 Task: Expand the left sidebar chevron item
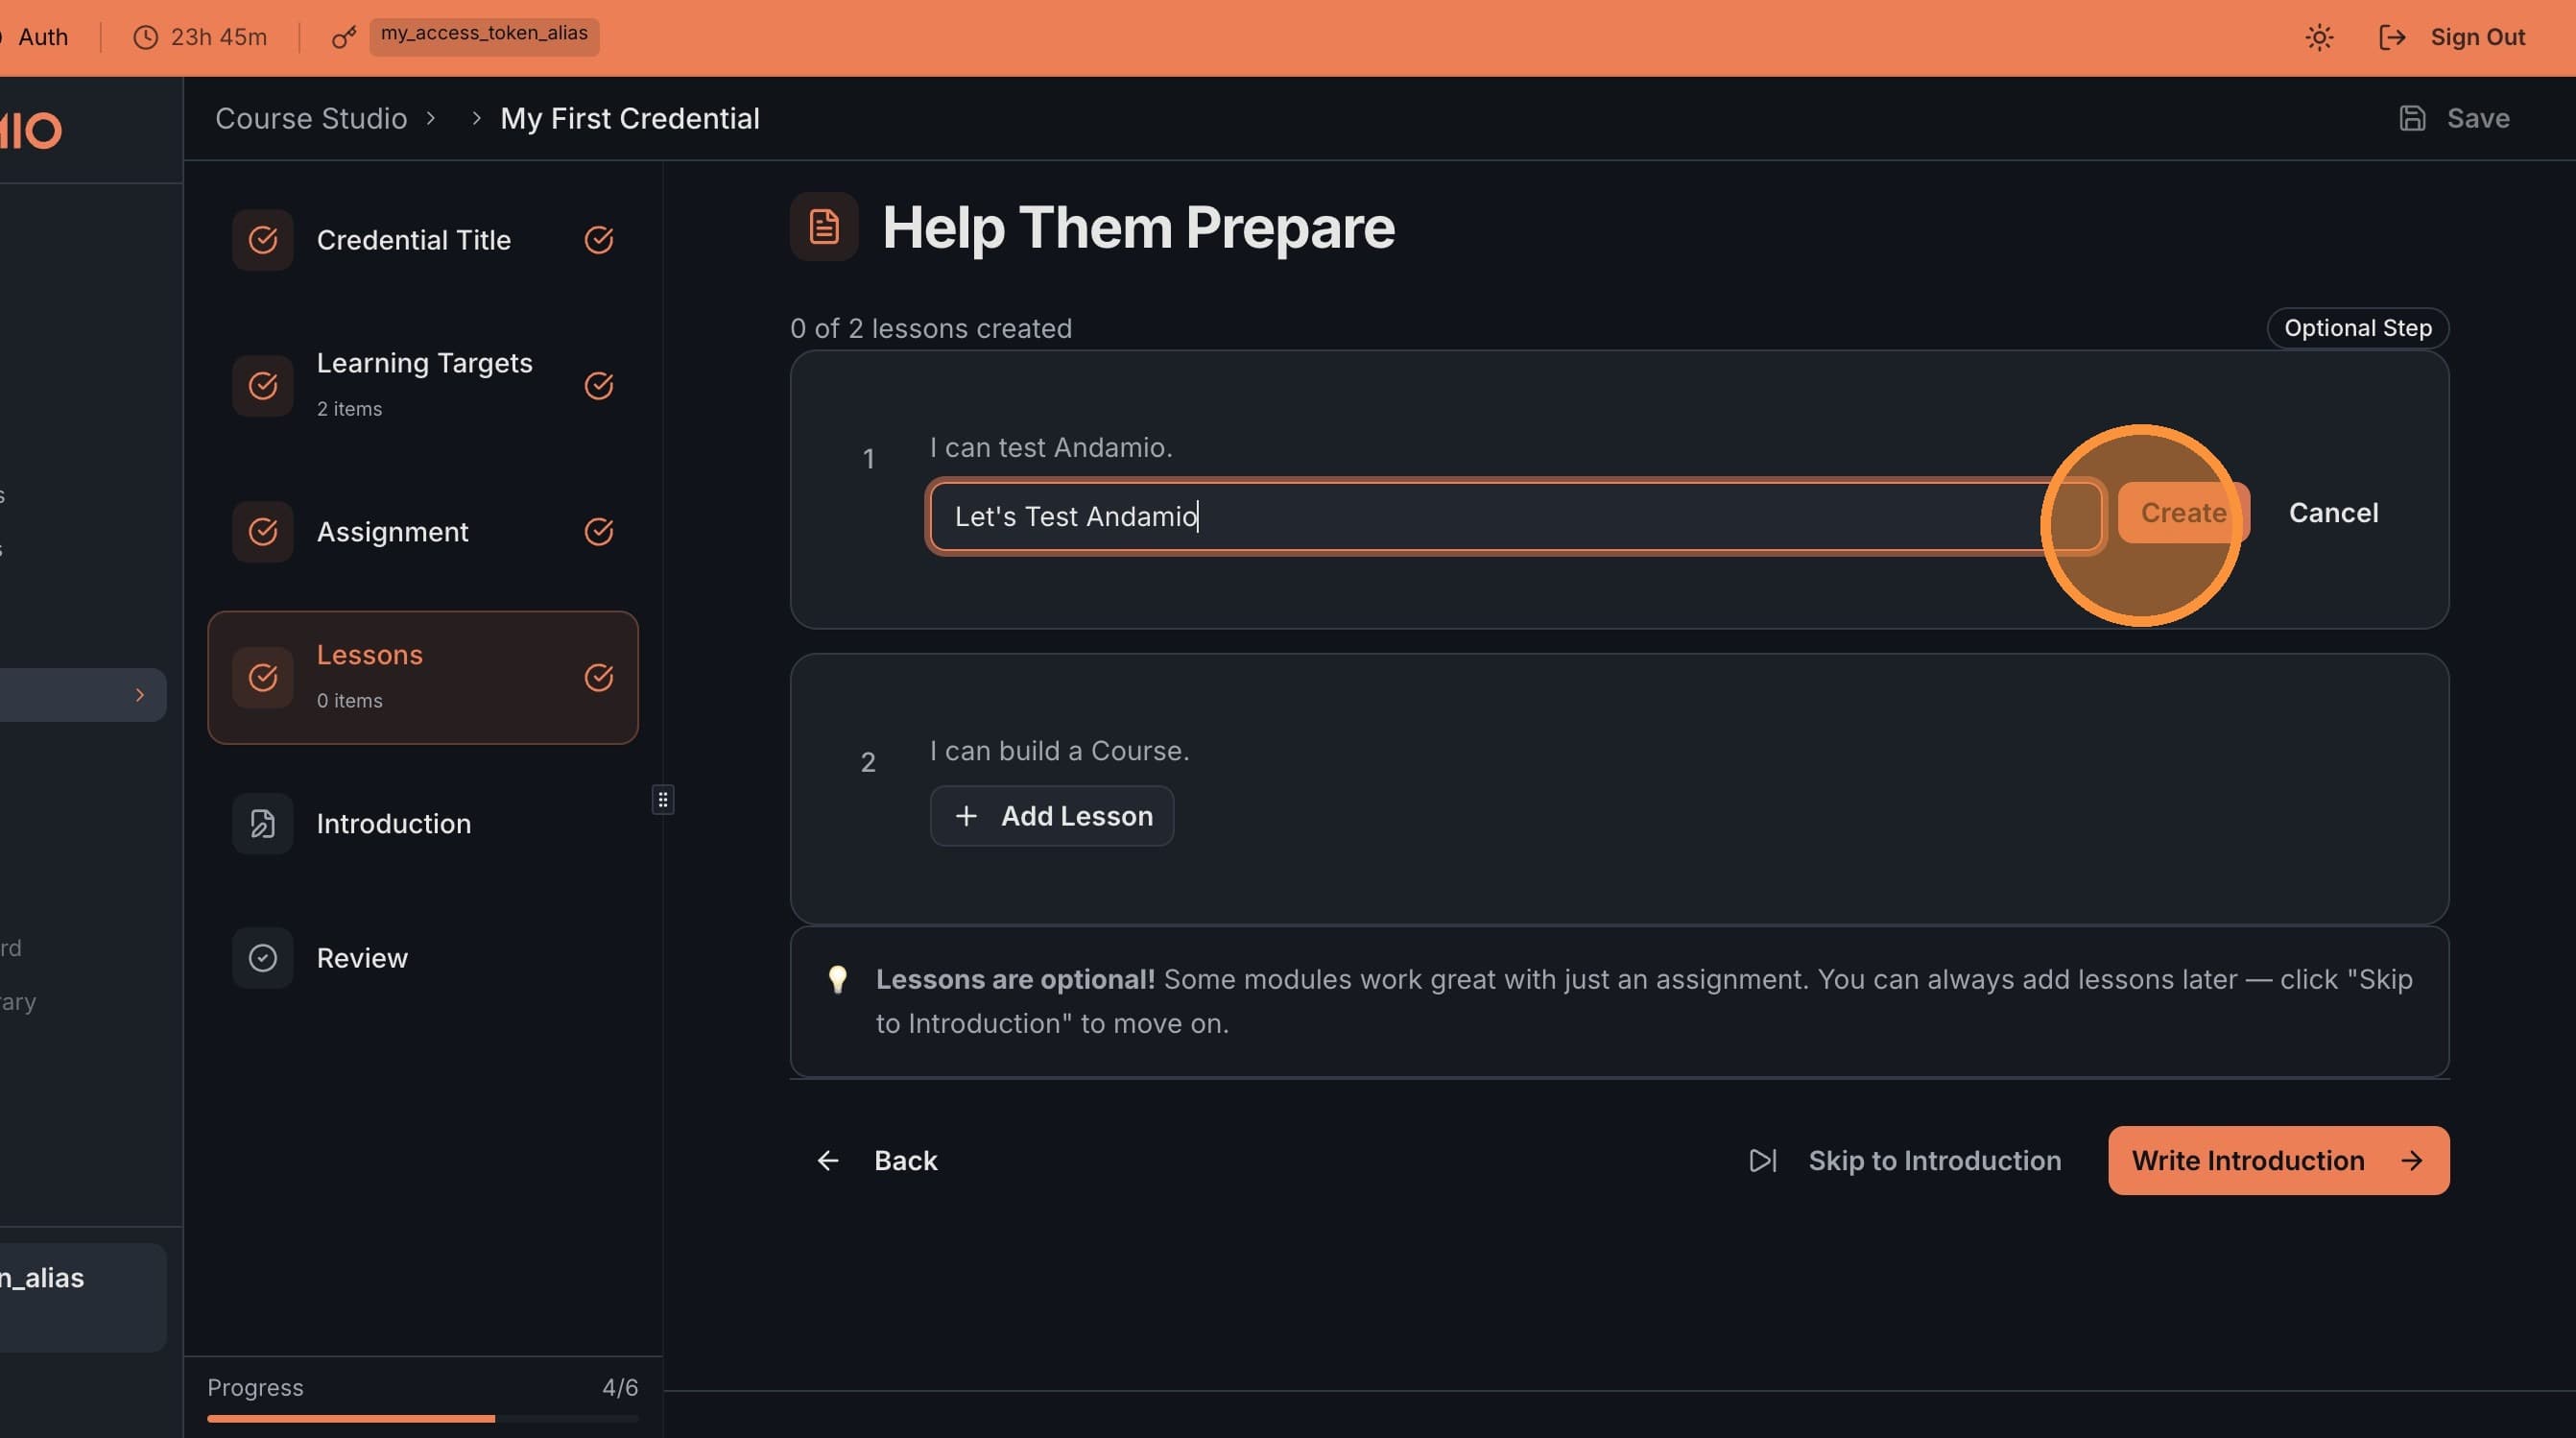139,695
